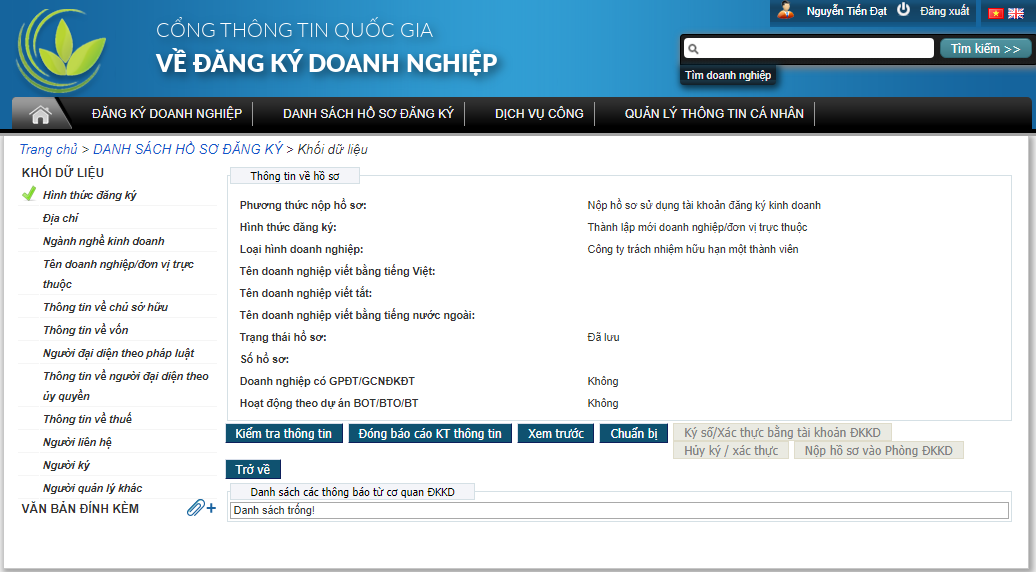Click the paperclip add attachment icon
Screen dimensions: 1036x572
(x=200, y=509)
